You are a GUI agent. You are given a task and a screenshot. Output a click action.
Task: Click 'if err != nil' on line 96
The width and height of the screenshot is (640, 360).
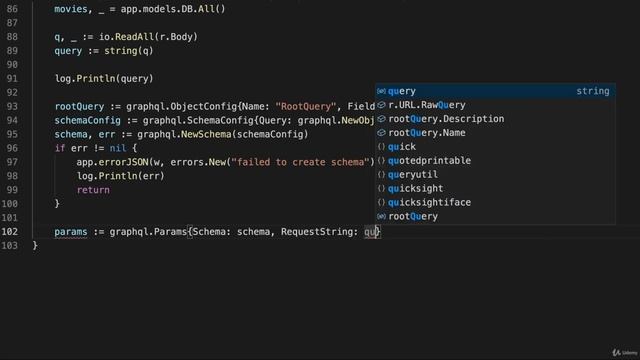pos(90,148)
